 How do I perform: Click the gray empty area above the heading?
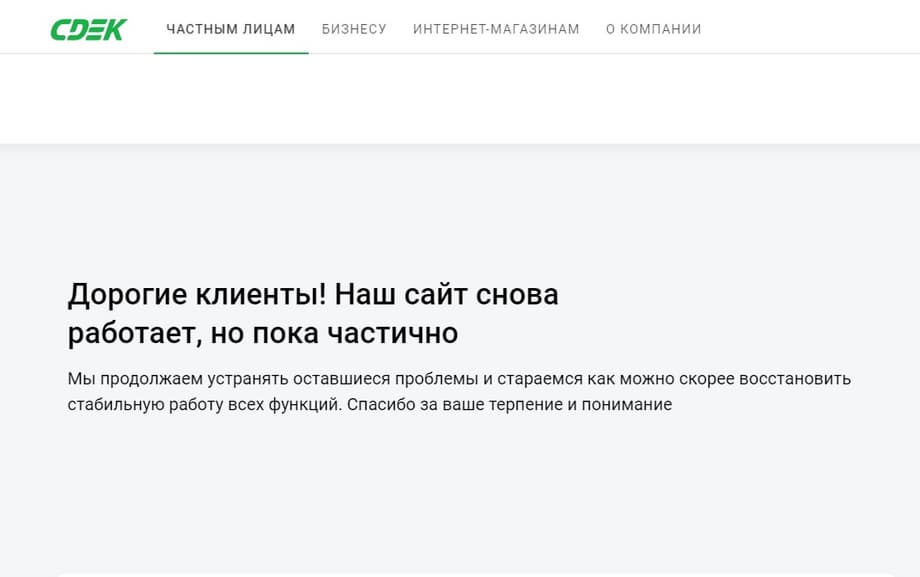point(460,210)
